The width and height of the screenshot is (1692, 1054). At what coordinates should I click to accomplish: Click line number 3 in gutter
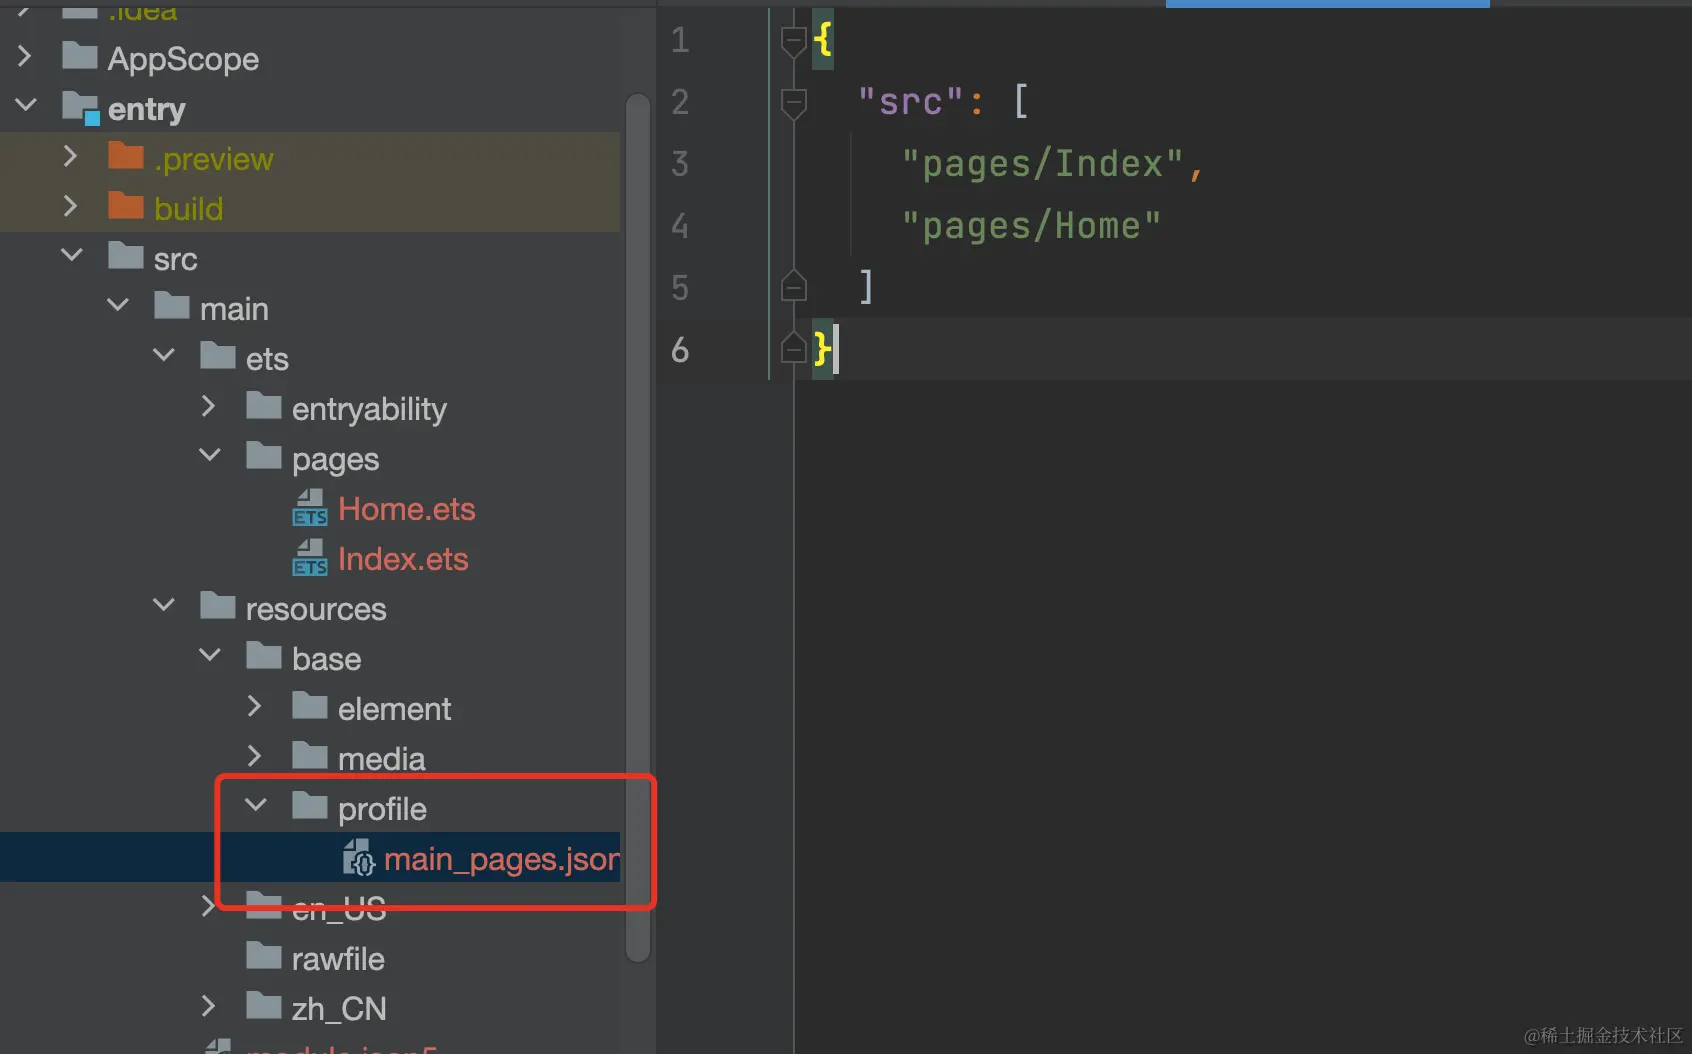(x=680, y=164)
